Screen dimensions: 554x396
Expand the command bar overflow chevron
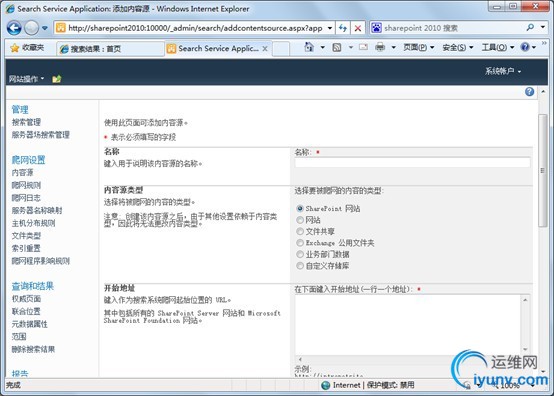tap(544, 43)
